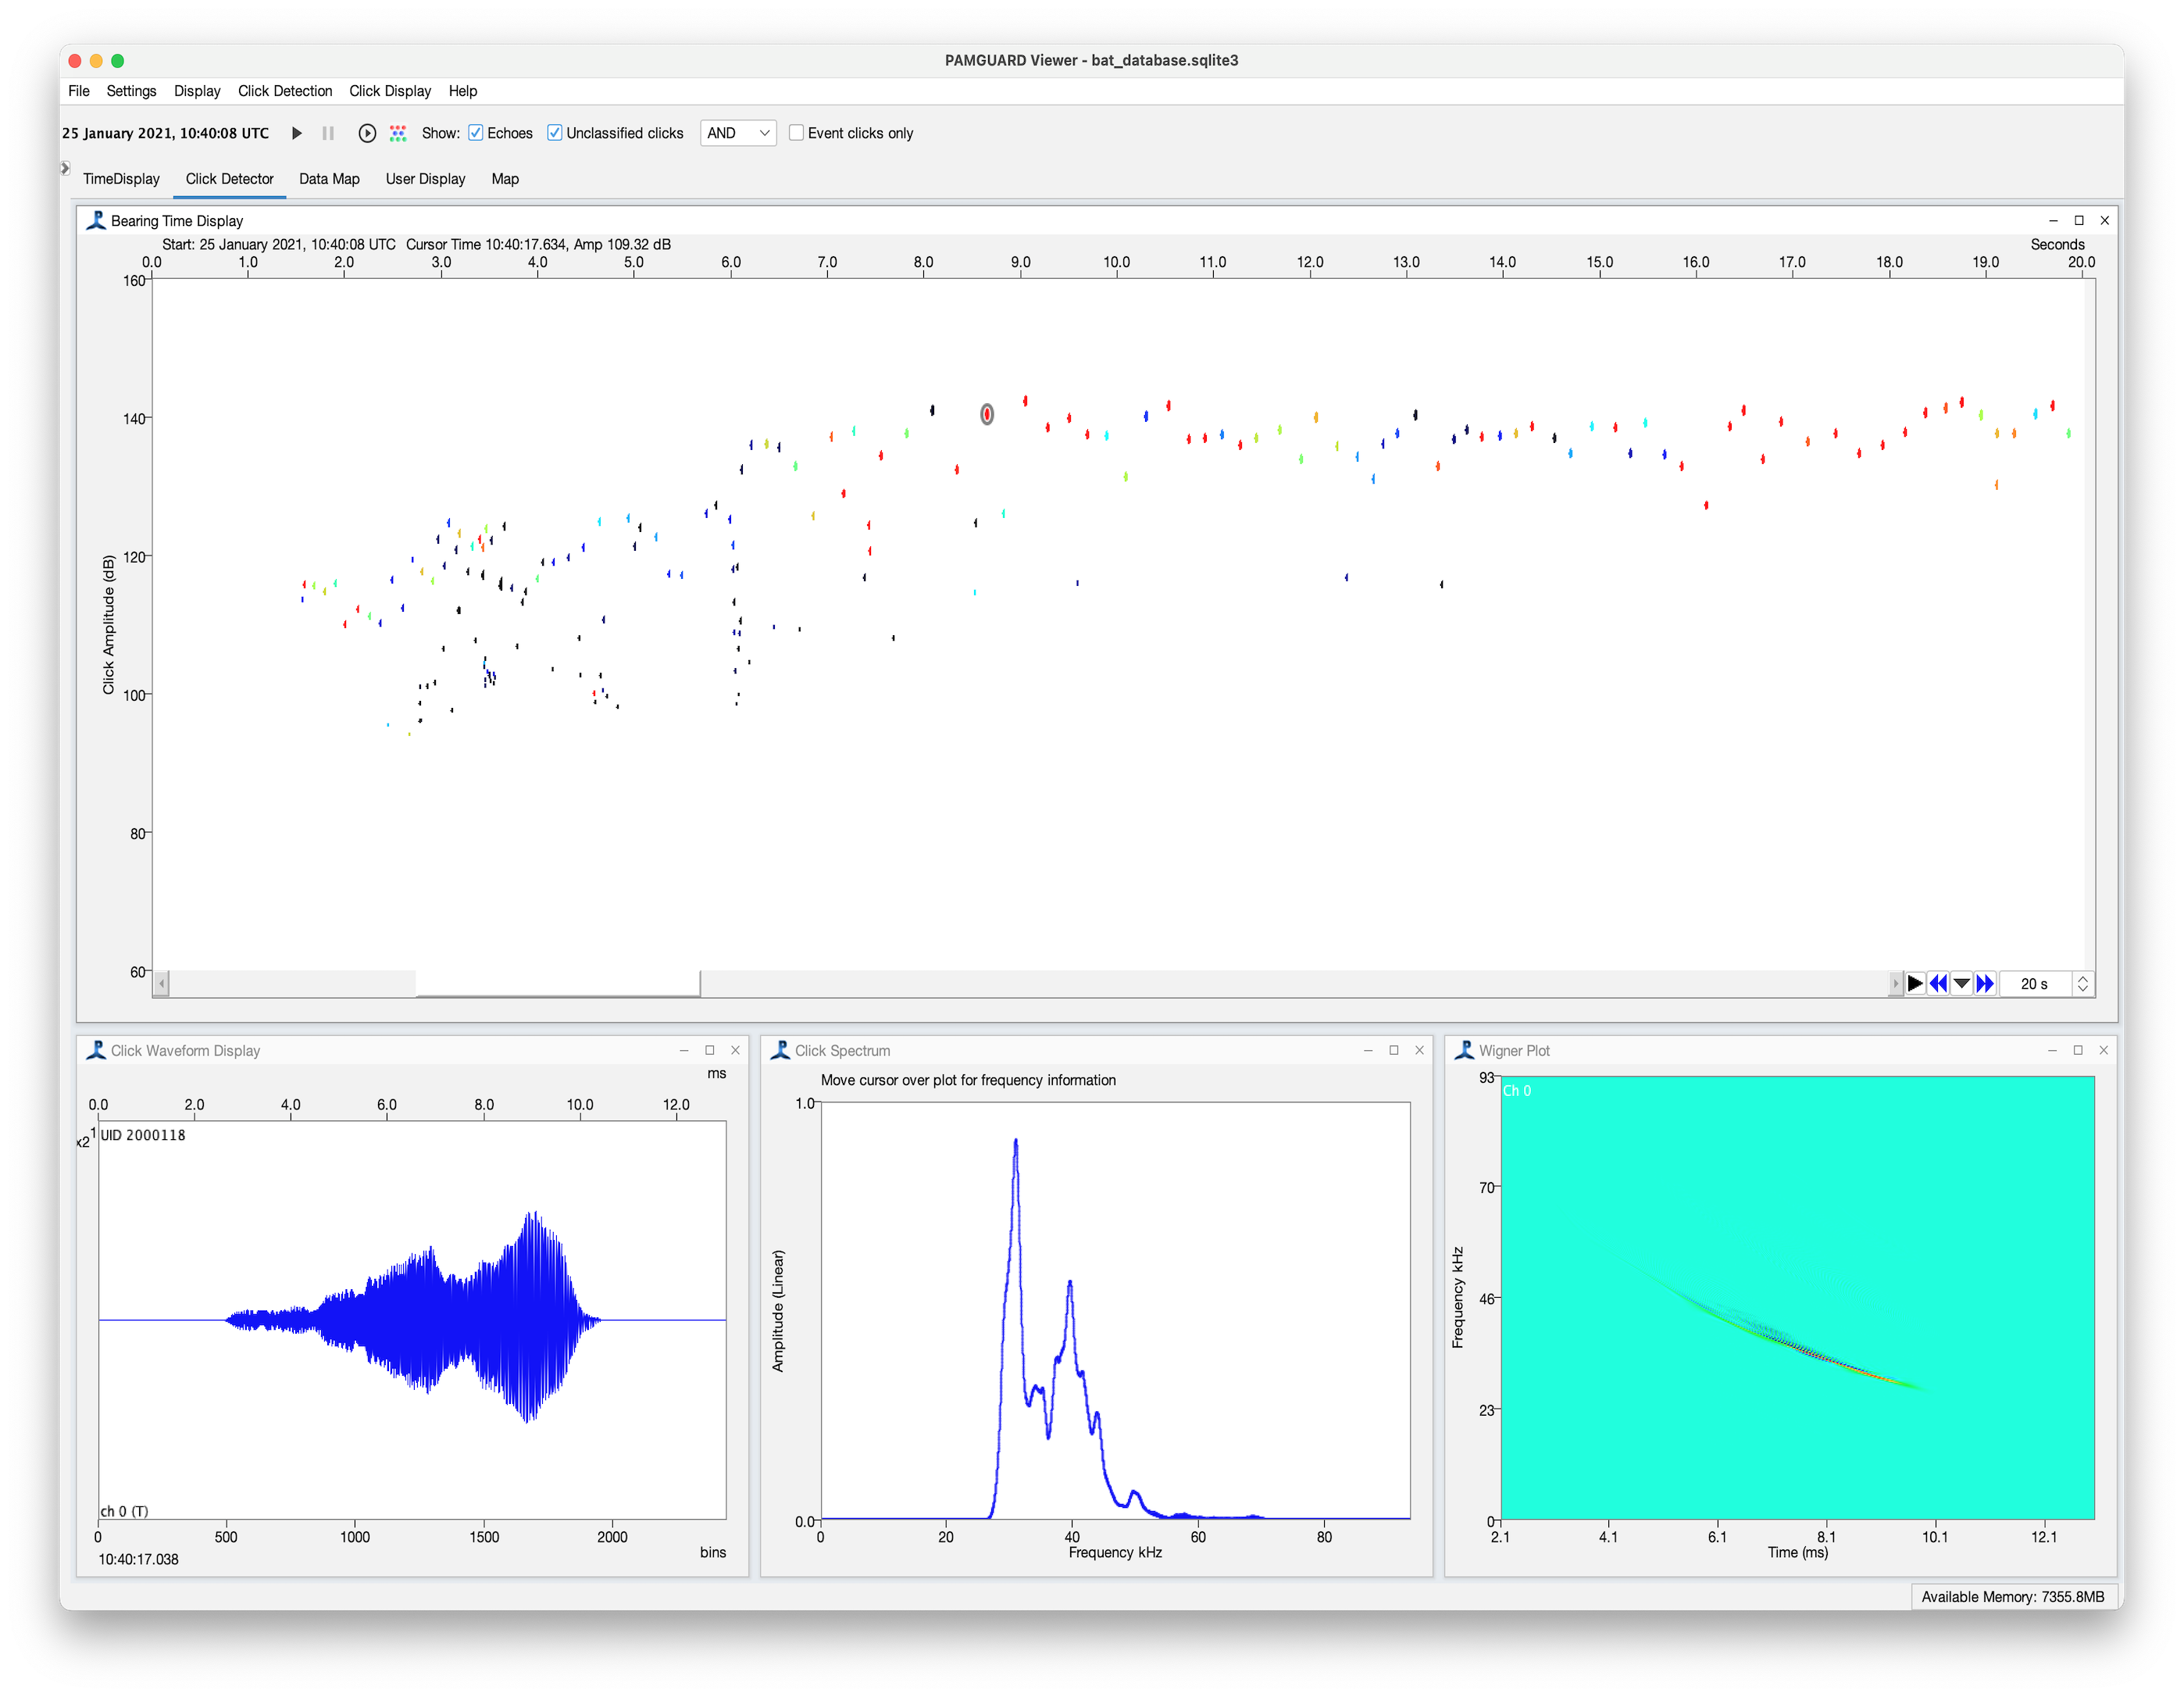Image resolution: width=2184 pixels, height=1697 pixels.
Task: Open the colored dots symbol icon
Action: 398,133
